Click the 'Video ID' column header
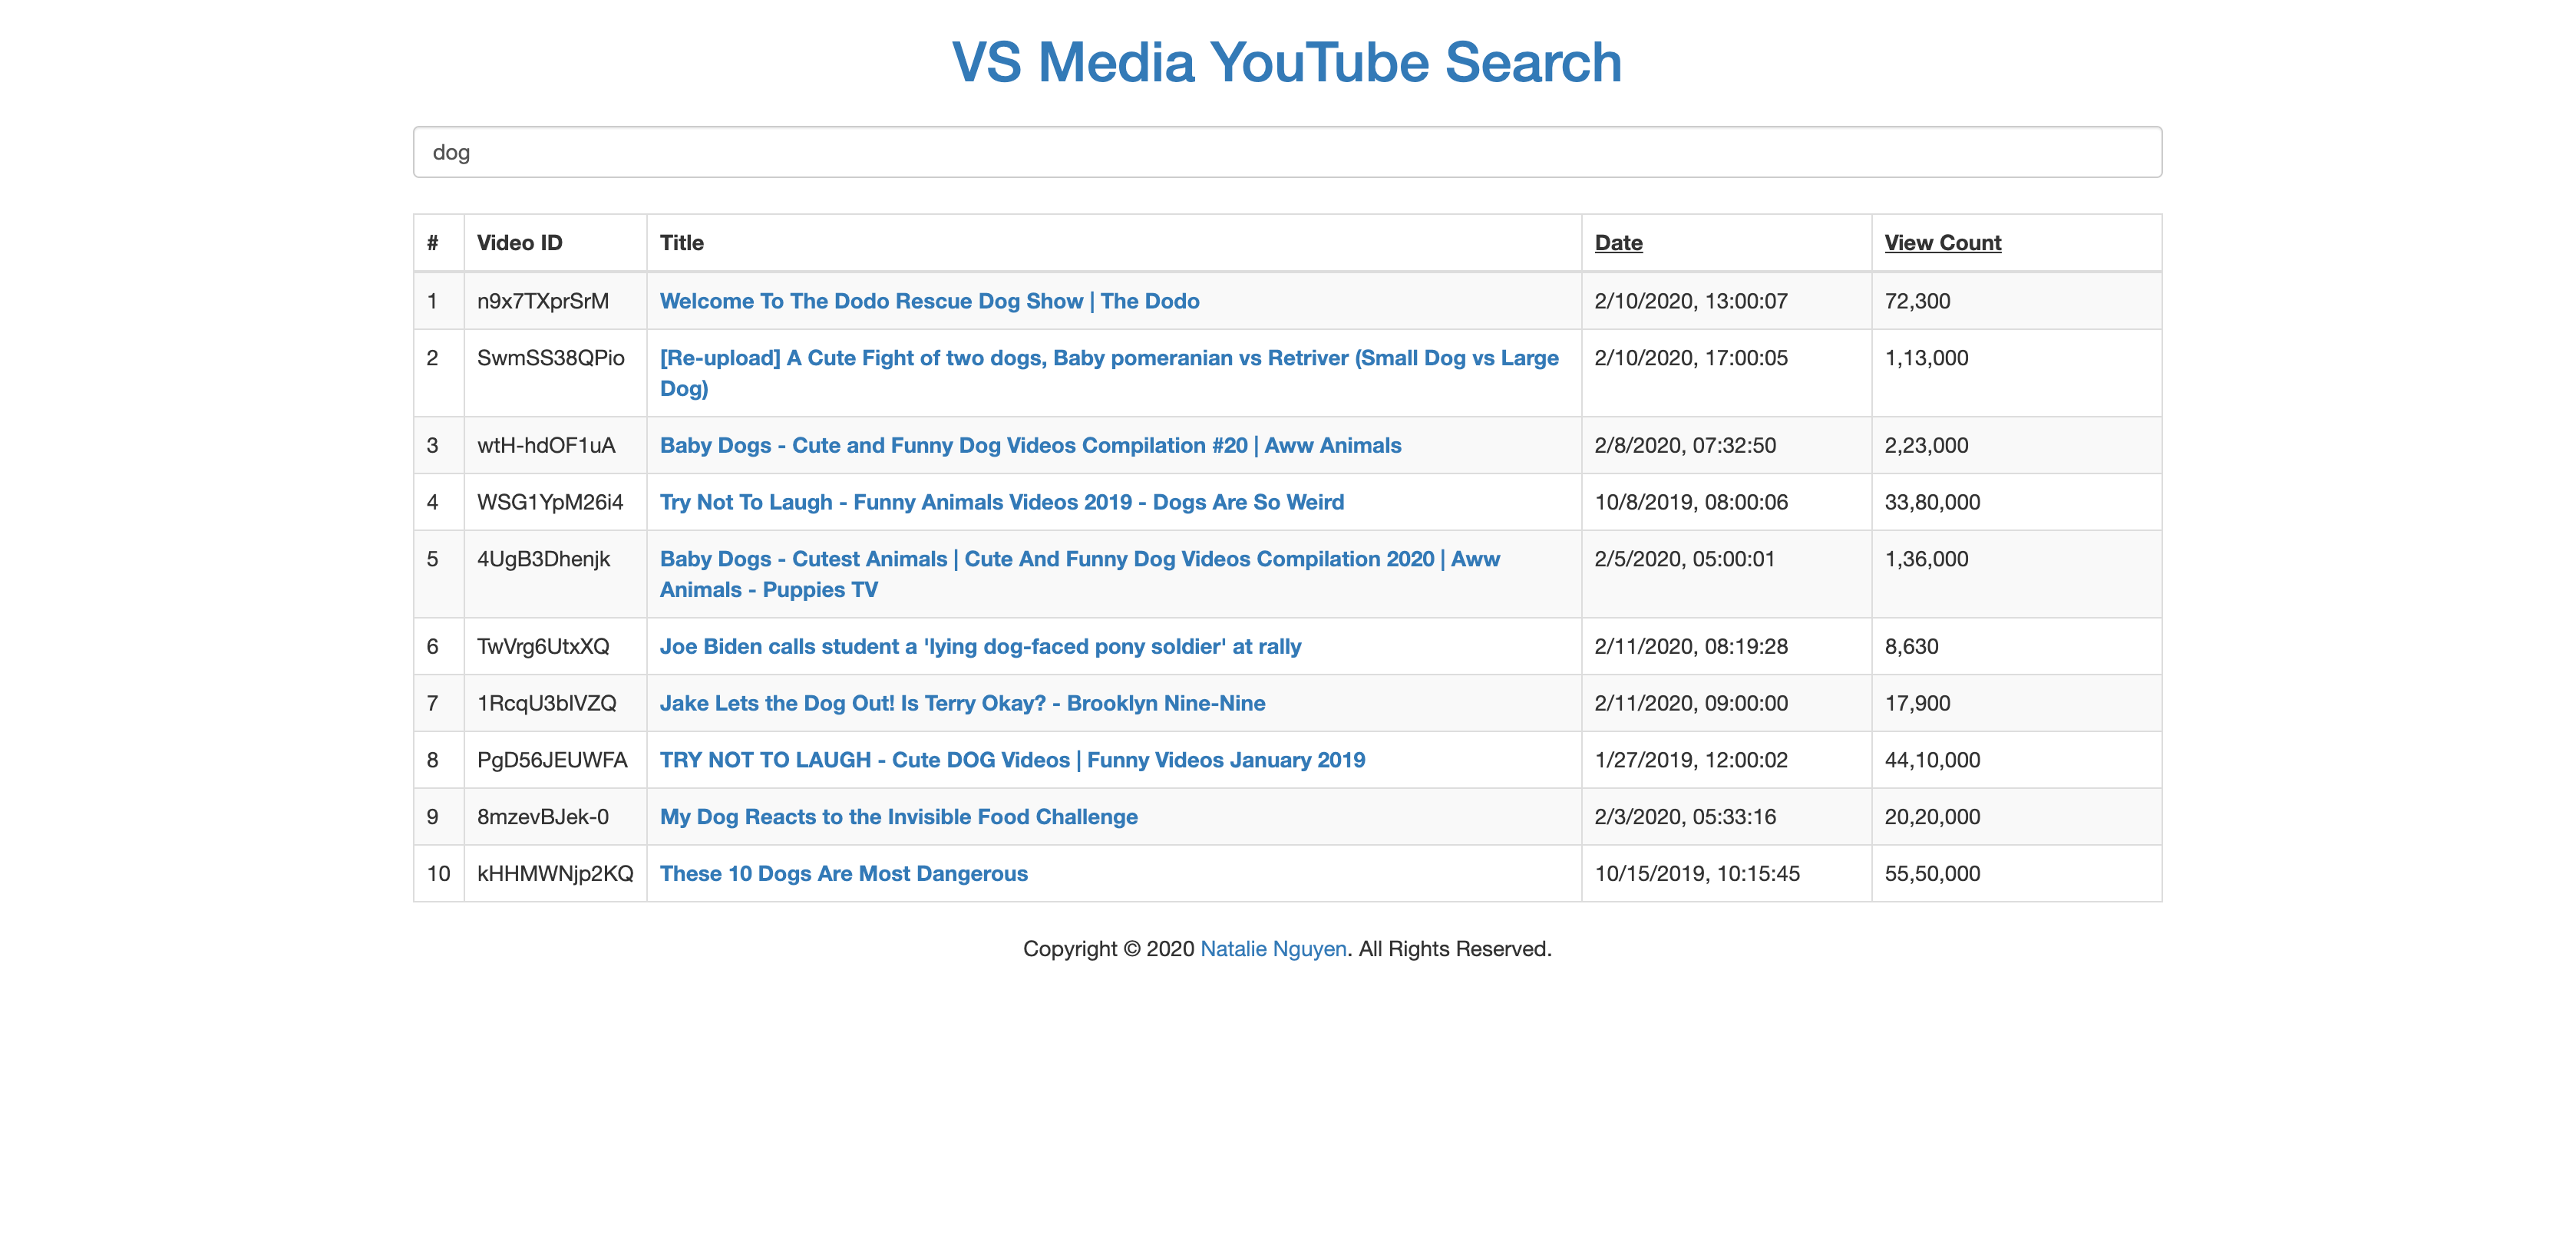Image resolution: width=2576 pixels, height=1257 pixels. pos(519,243)
